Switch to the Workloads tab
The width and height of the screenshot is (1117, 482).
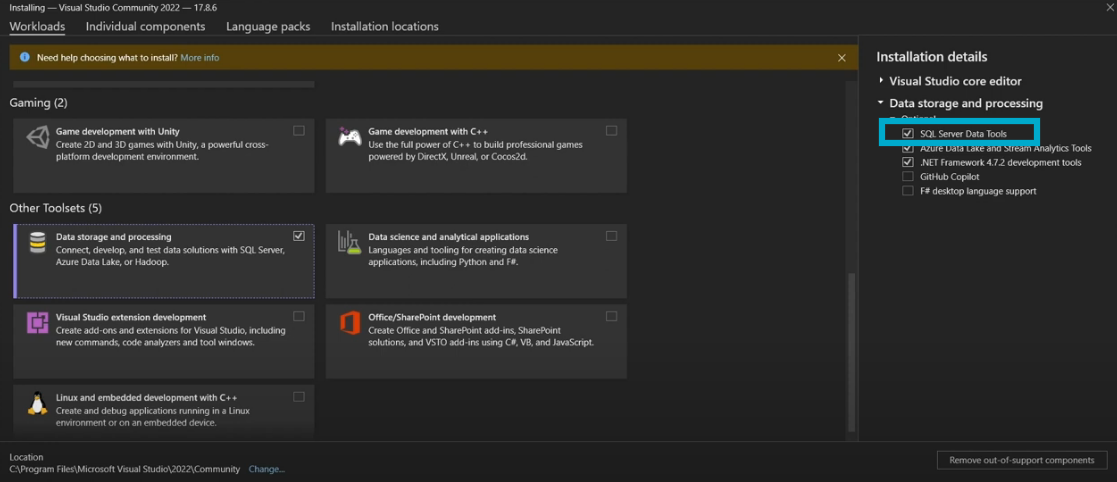[x=37, y=26]
